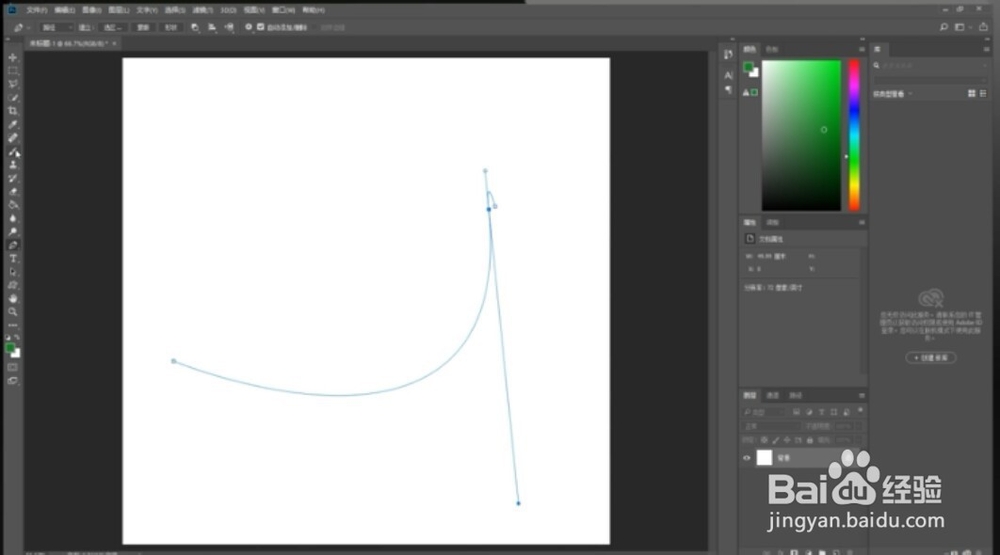The height and width of the screenshot is (555, 1000).
Task: Select the Hand tool
Action: pyautogui.click(x=13, y=299)
